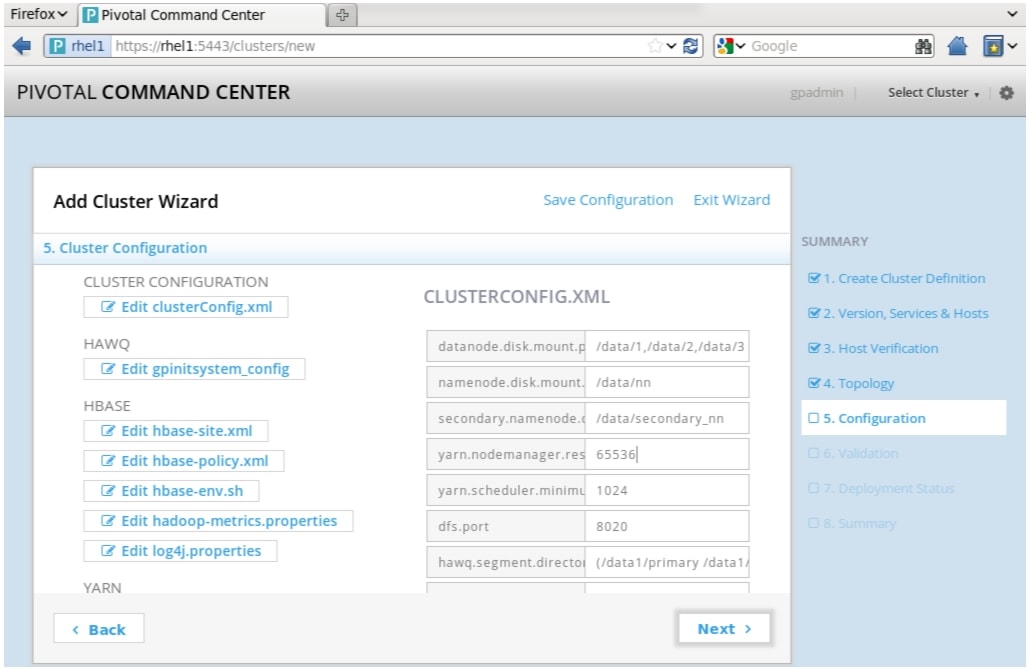
Task: Open the bookmarks menu dropdown arrow
Action: (1013, 46)
